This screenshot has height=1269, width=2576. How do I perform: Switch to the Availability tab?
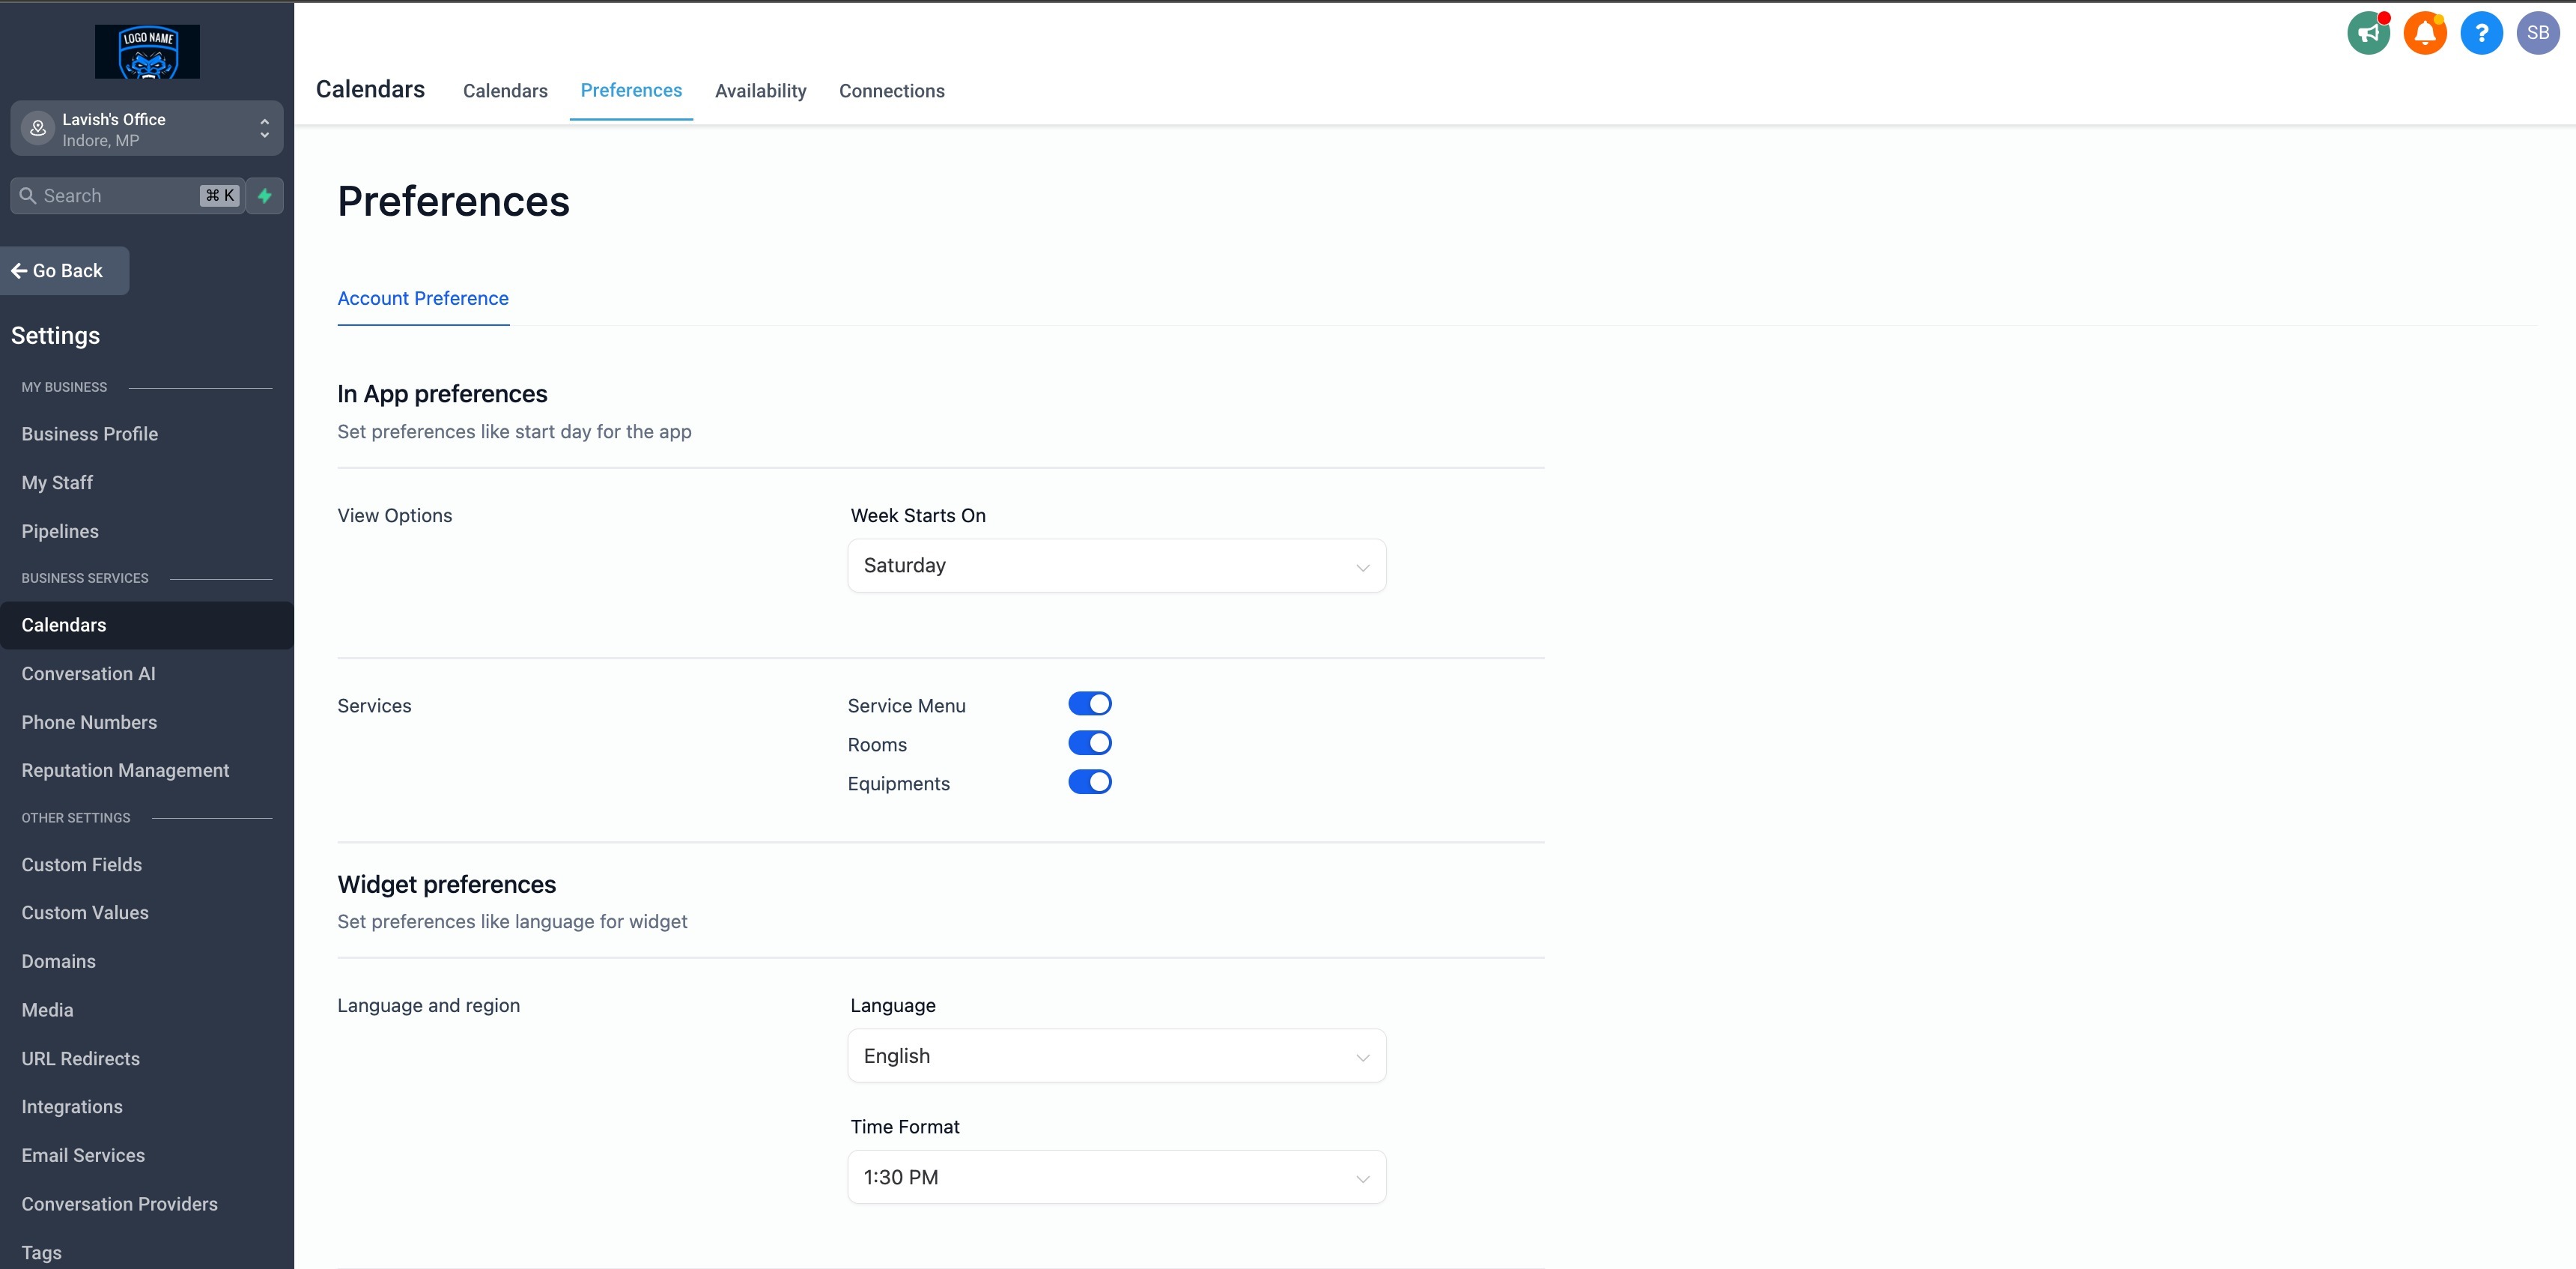point(760,91)
